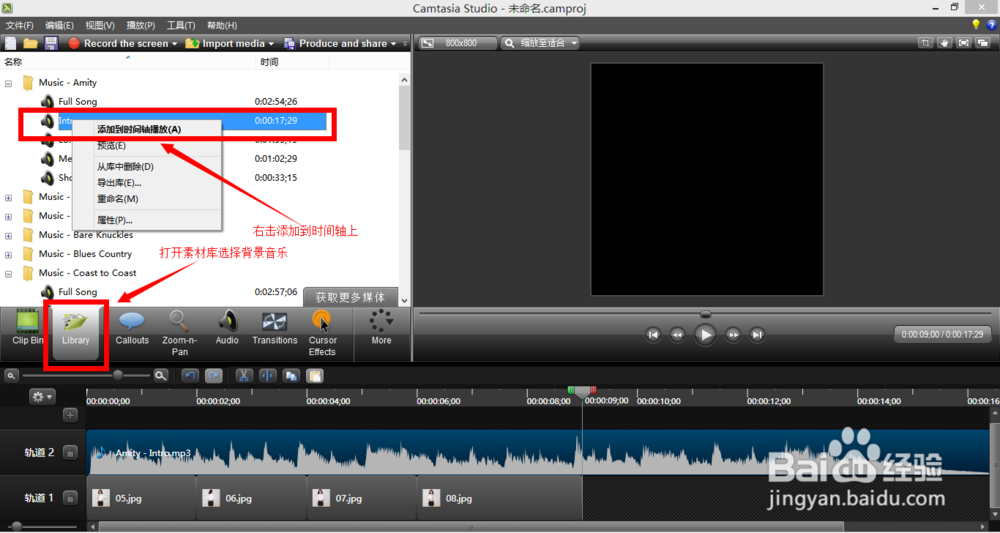Viewport: 1000px width, 533px height.
Task: Click the timeline zoom in magnifier
Action: 161,376
